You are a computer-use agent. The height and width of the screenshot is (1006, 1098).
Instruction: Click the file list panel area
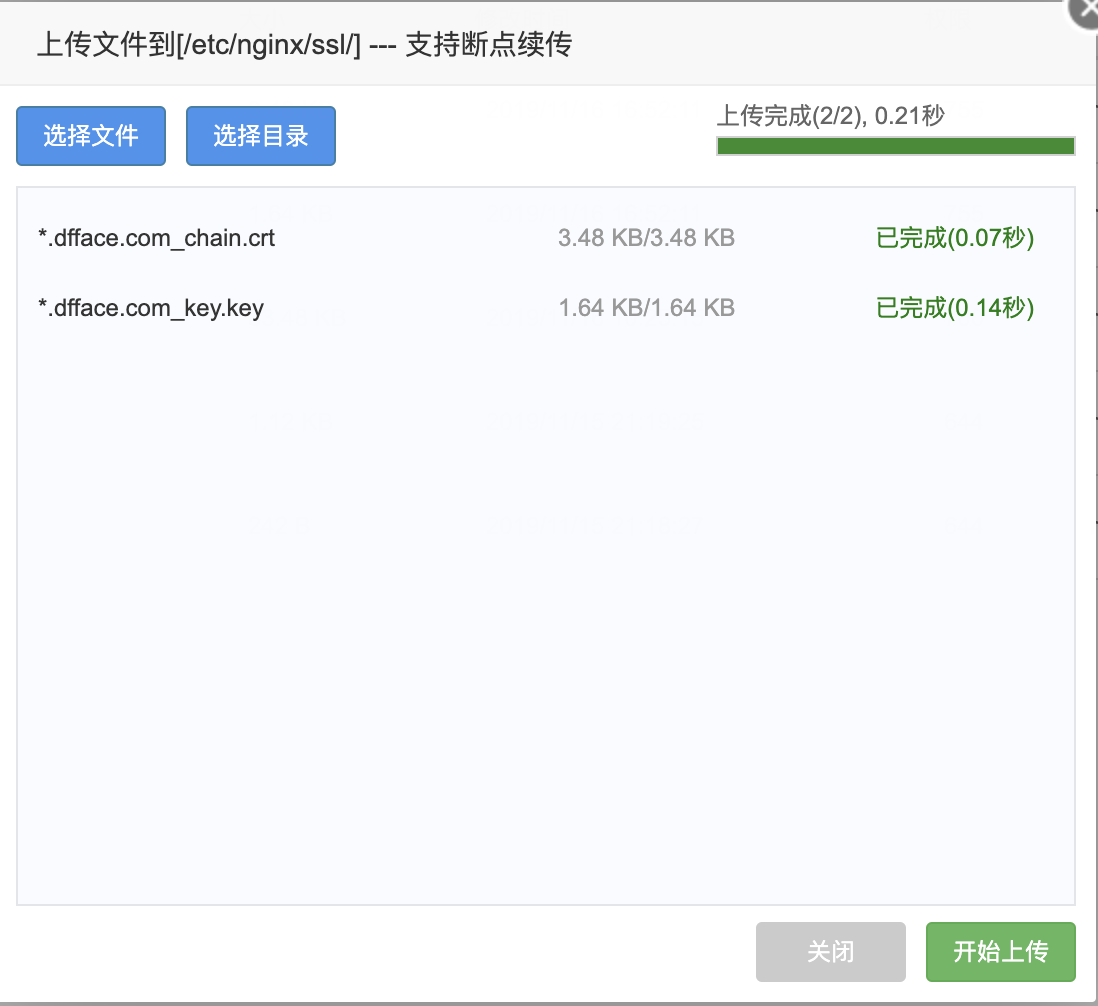point(545,600)
